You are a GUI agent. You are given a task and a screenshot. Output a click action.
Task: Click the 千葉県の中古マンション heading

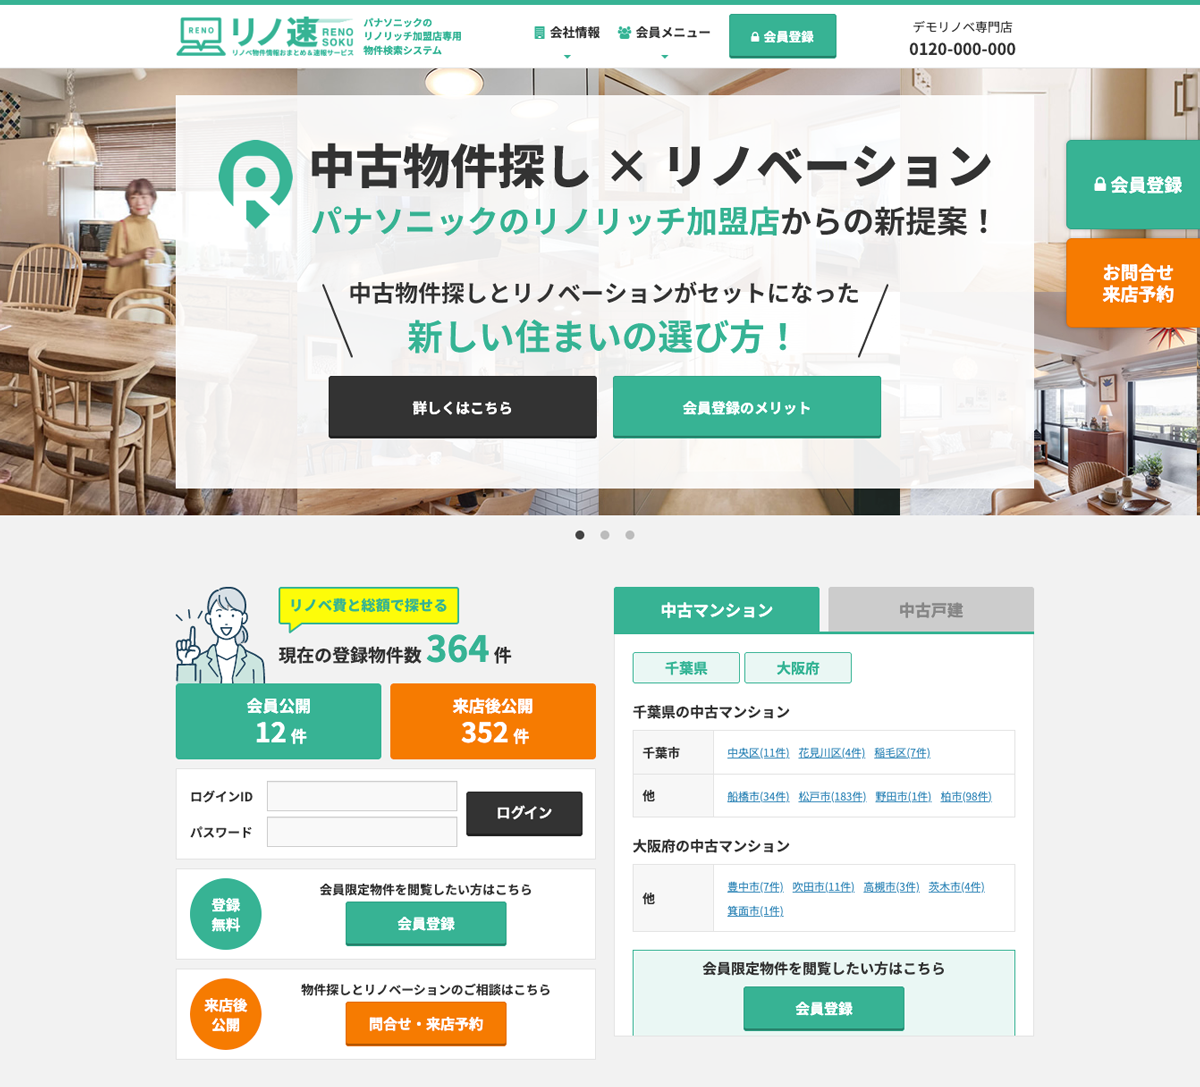[x=711, y=712]
